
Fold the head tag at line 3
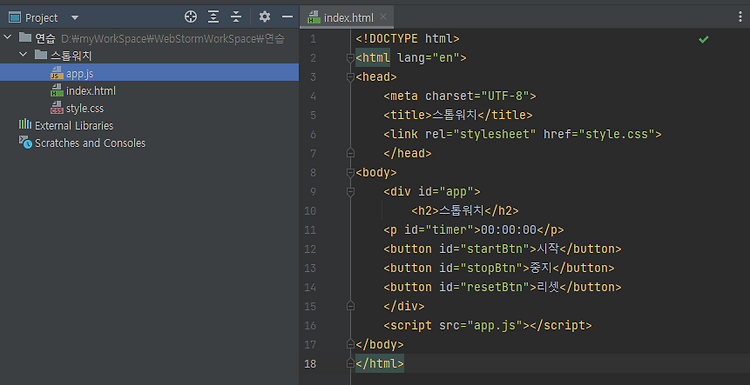350,77
